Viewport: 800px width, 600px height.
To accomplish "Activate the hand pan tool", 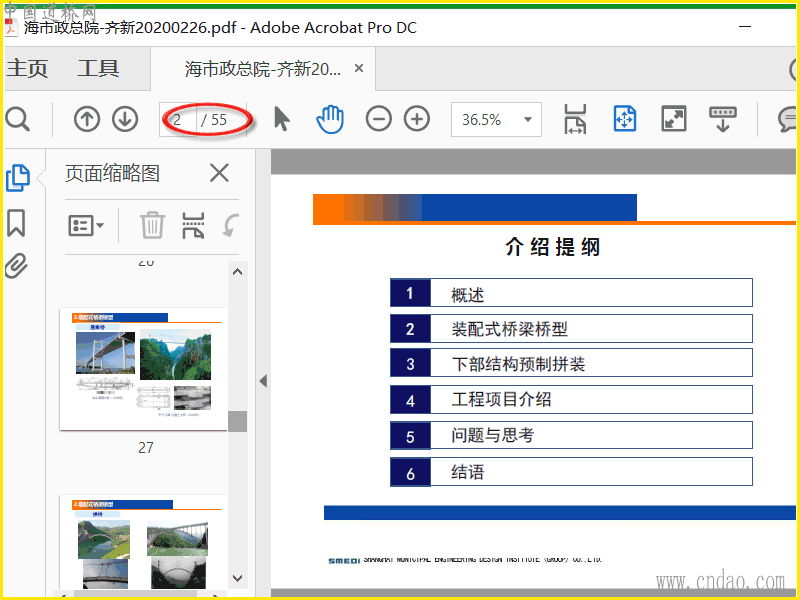I will 330,119.
